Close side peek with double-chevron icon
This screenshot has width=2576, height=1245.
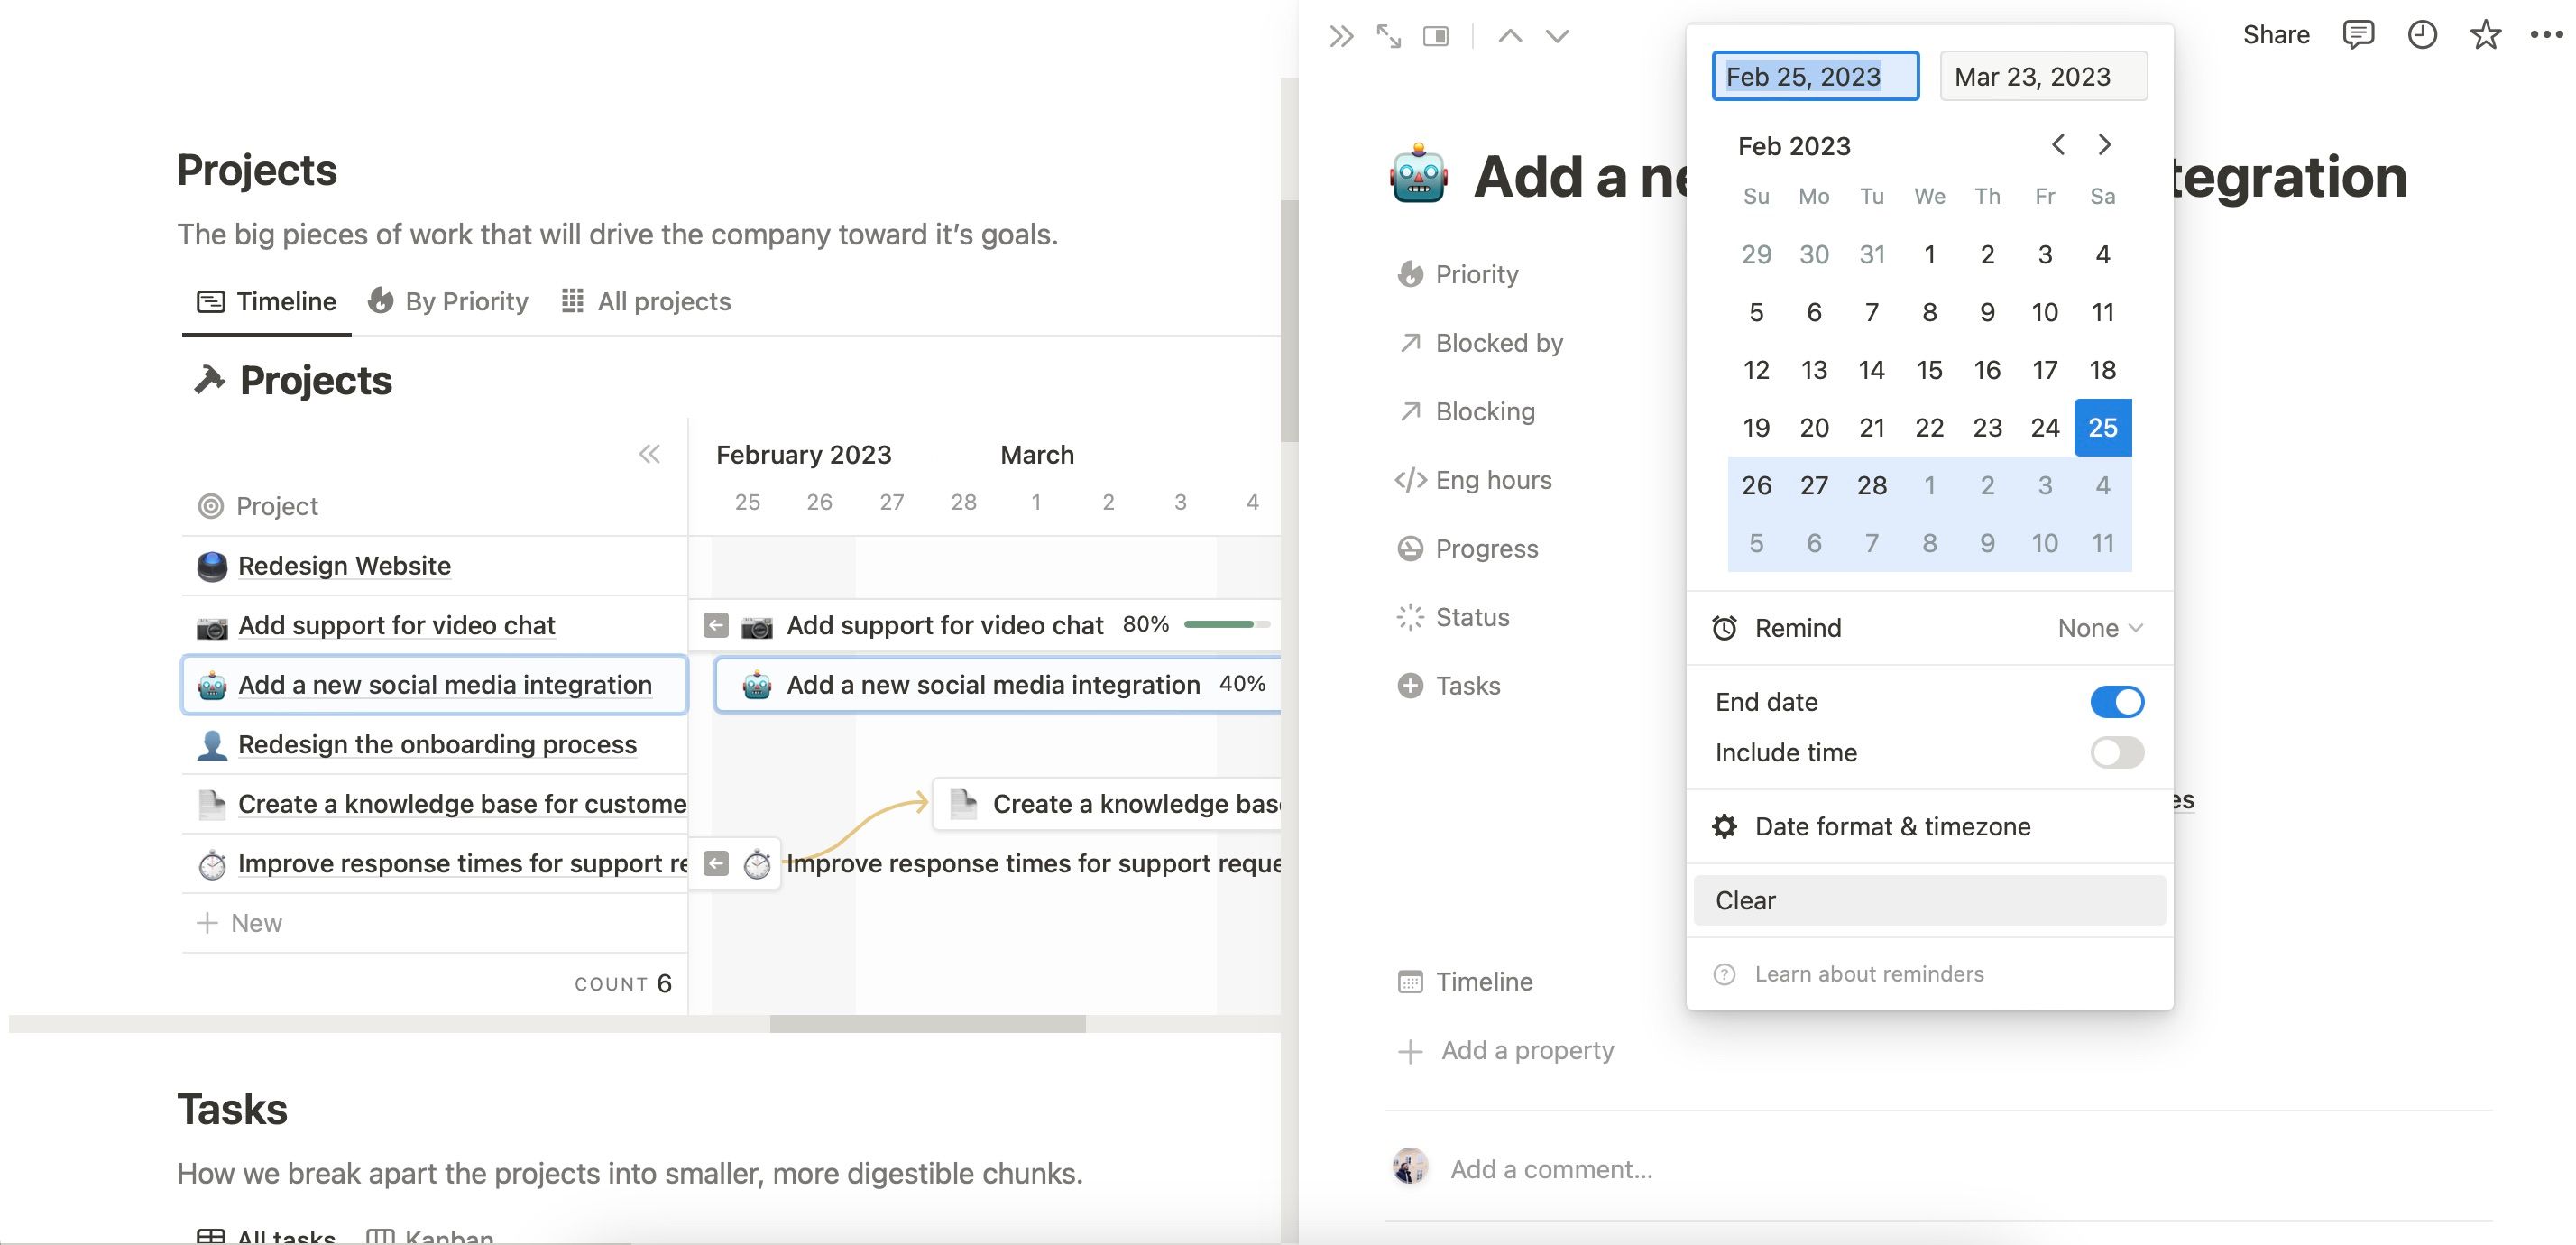1341,37
